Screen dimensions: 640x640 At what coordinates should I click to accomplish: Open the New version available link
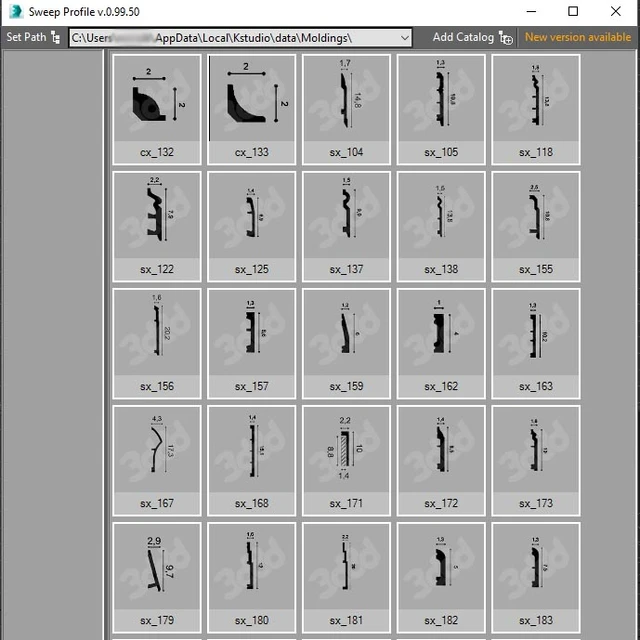(578, 37)
